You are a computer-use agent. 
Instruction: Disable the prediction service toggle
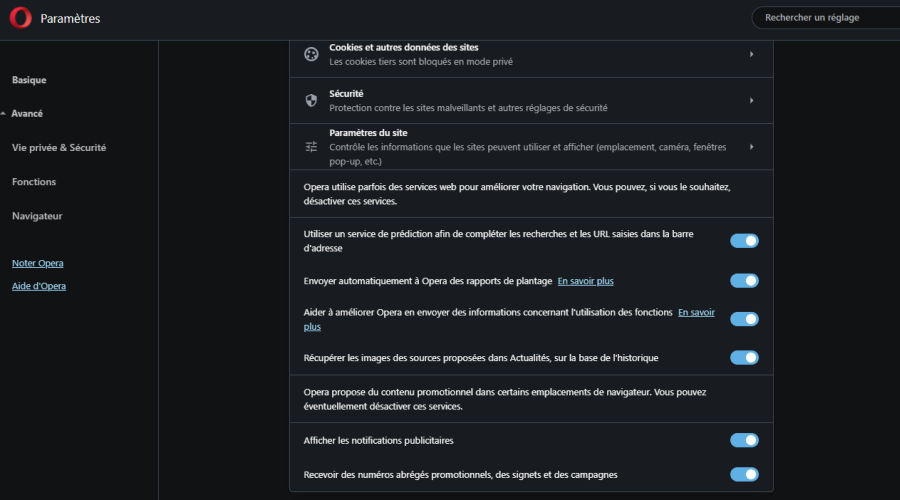[x=744, y=241]
